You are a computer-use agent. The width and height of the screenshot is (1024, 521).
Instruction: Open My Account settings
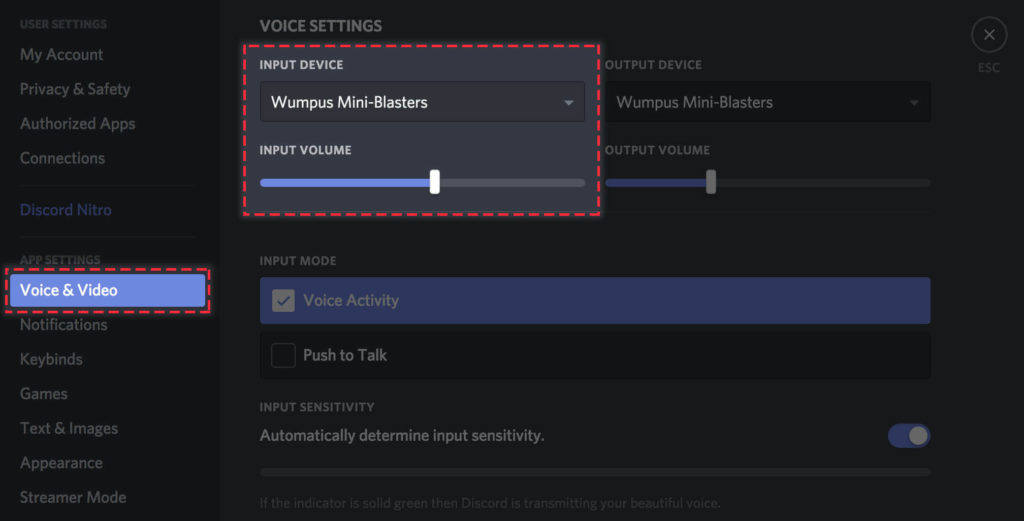point(61,54)
